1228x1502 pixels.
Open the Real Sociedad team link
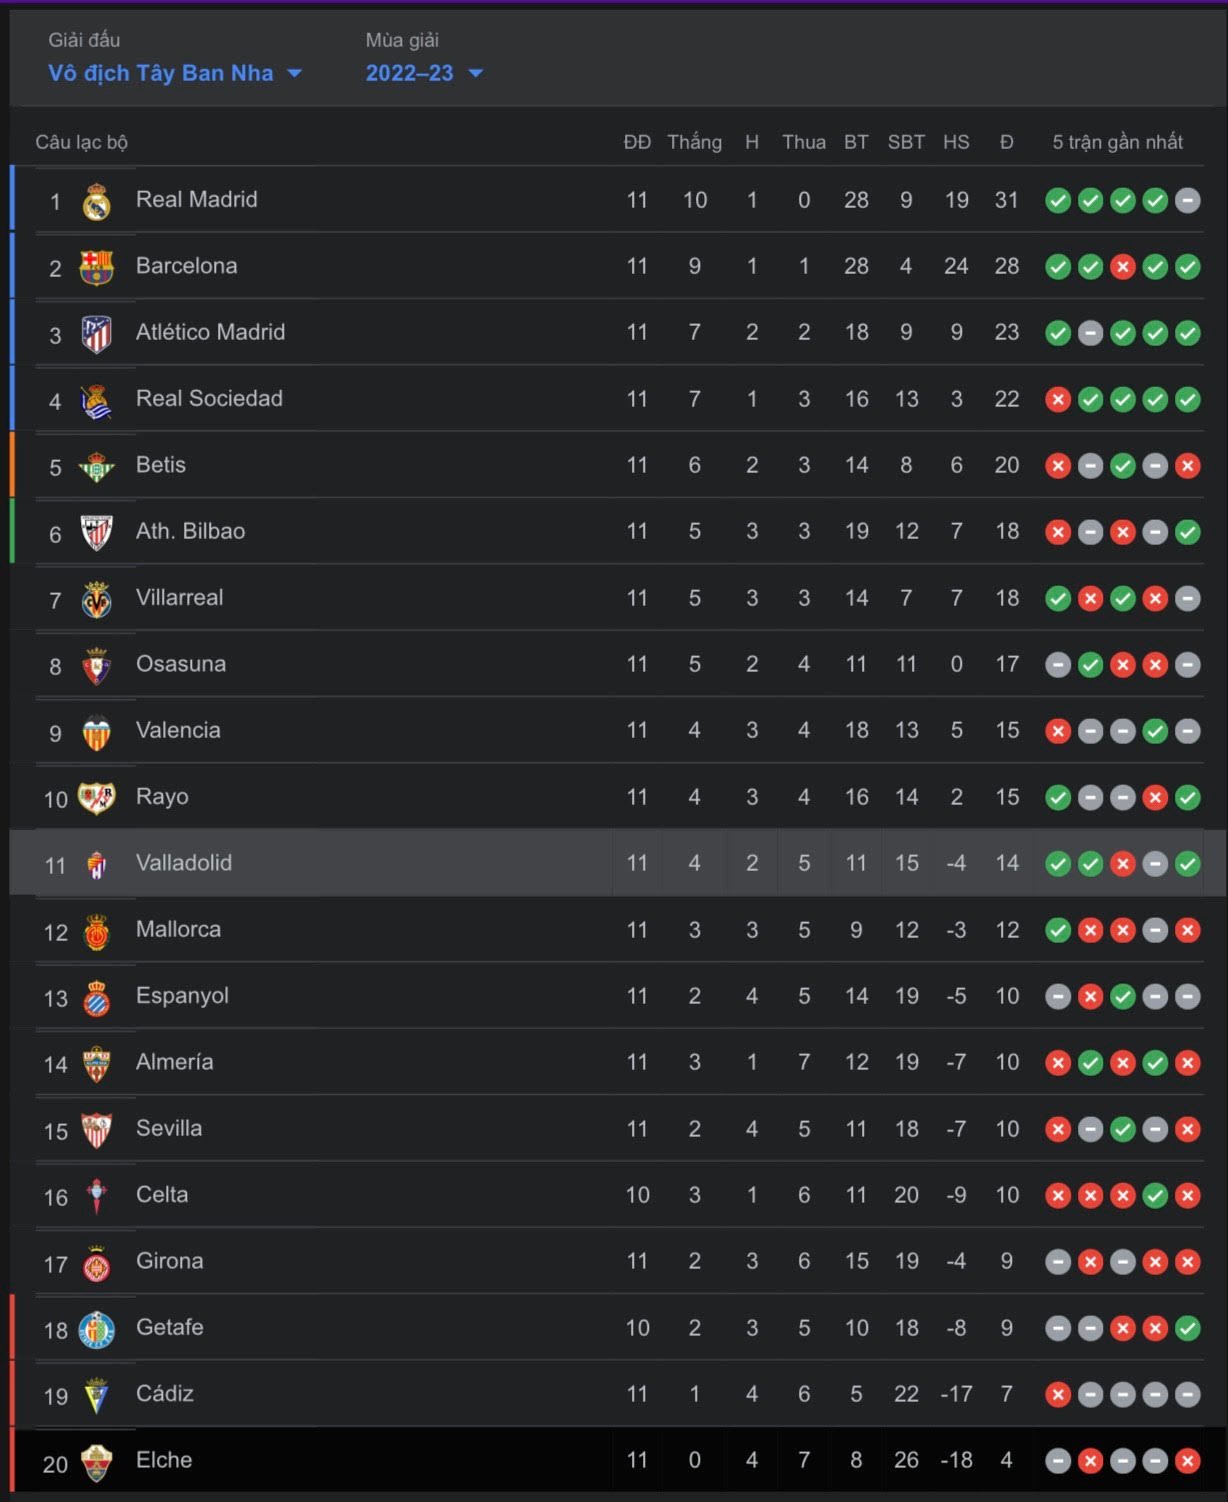(209, 399)
